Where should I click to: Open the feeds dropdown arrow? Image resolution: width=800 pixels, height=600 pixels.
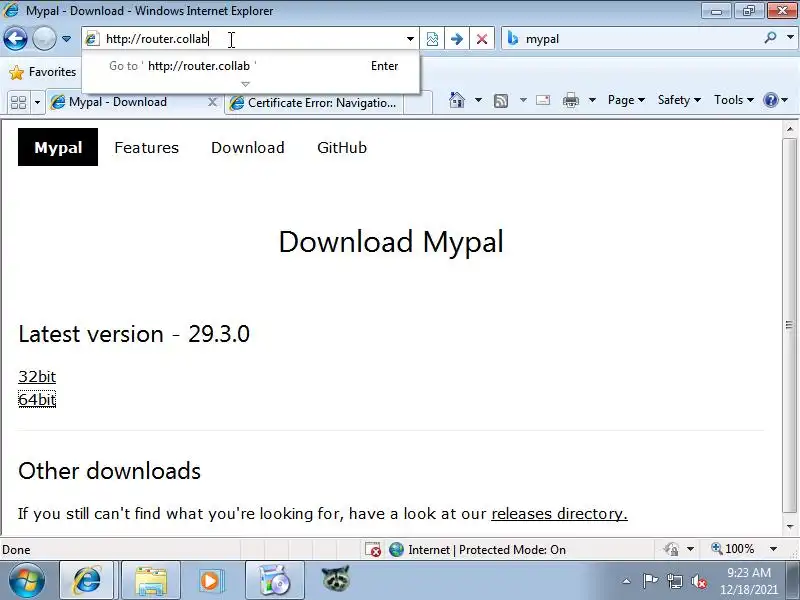pyautogui.click(x=523, y=100)
